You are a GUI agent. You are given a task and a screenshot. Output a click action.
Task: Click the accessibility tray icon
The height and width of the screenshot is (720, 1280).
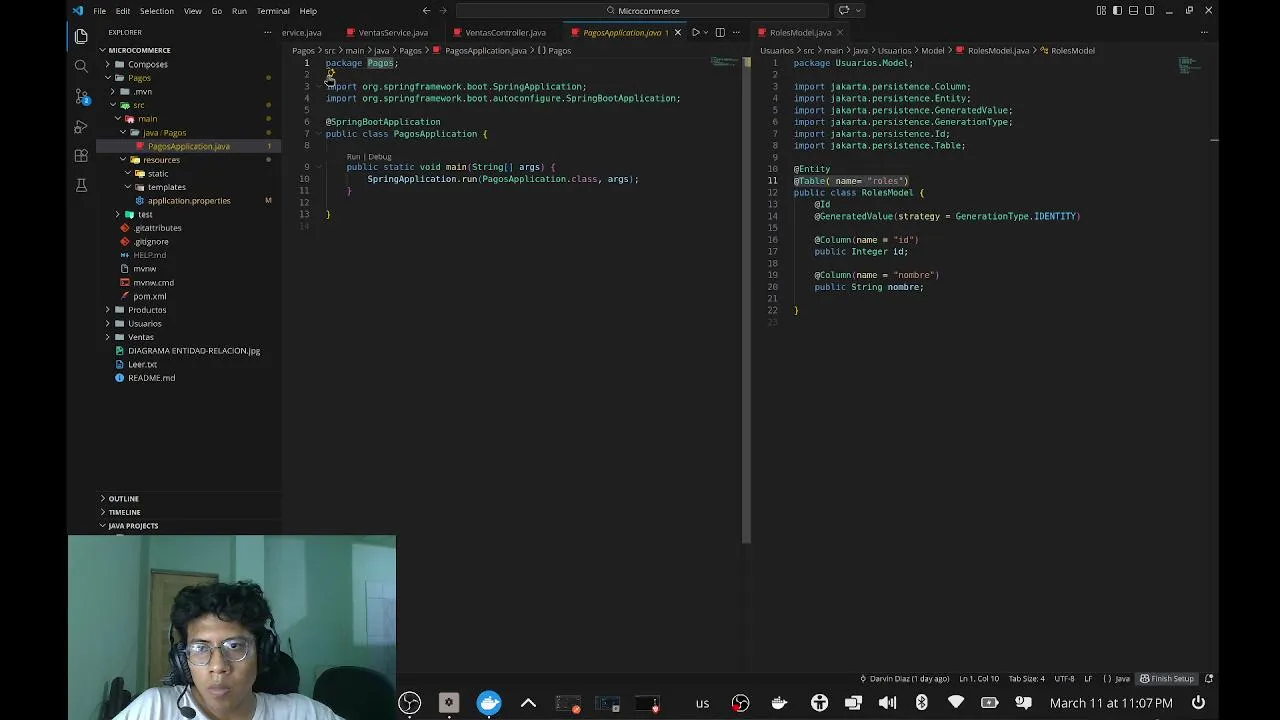(819, 703)
